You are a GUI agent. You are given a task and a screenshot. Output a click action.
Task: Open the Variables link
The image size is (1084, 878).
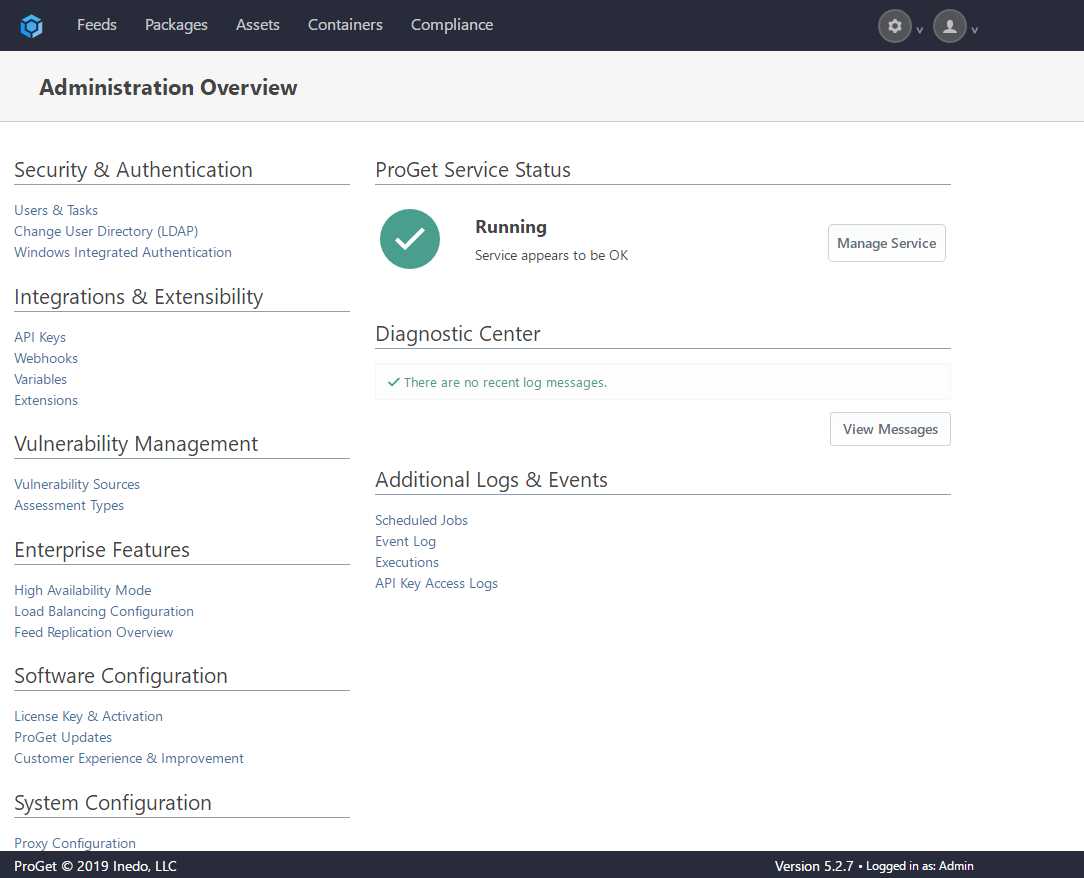pos(40,380)
